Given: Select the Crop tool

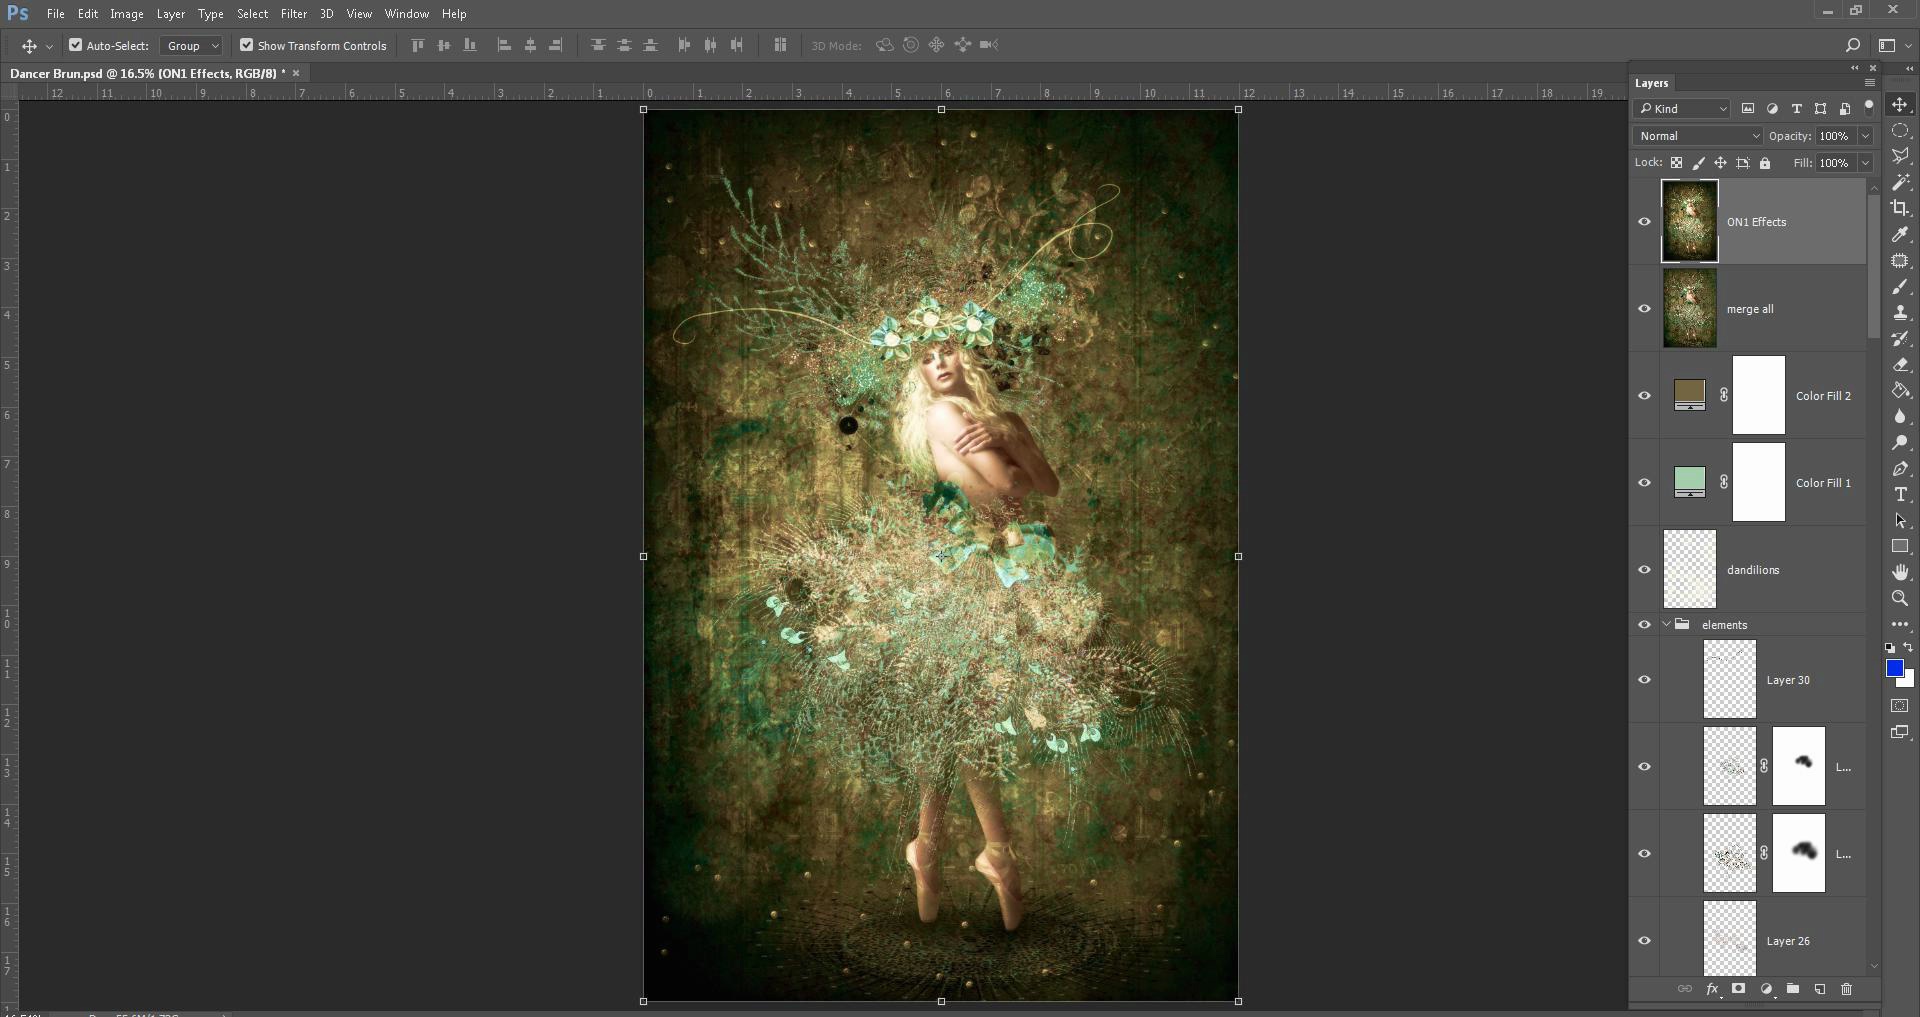Looking at the screenshot, I should tap(1900, 208).
